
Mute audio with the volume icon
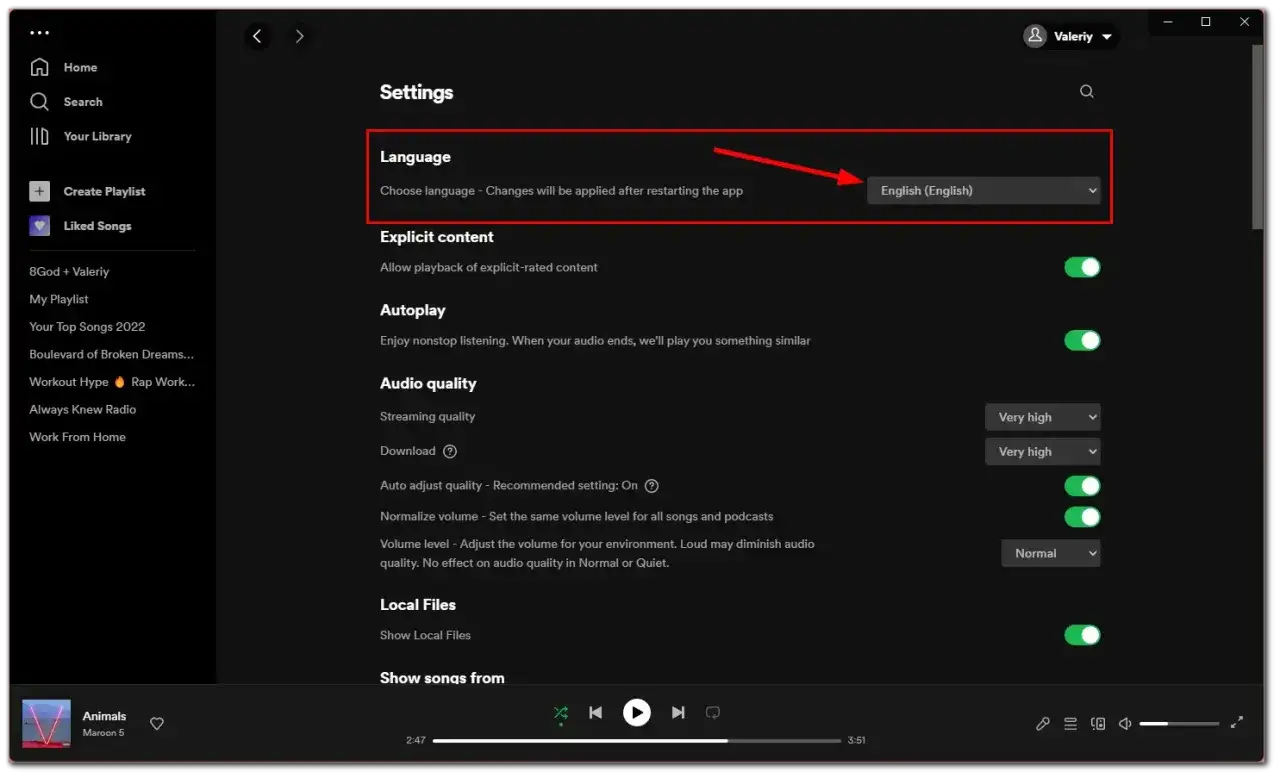pyautogui.click(x=1125, y=723)
